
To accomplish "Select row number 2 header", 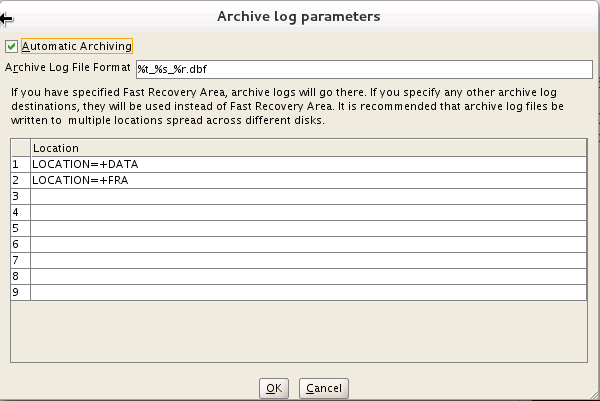I will [20, 180].
